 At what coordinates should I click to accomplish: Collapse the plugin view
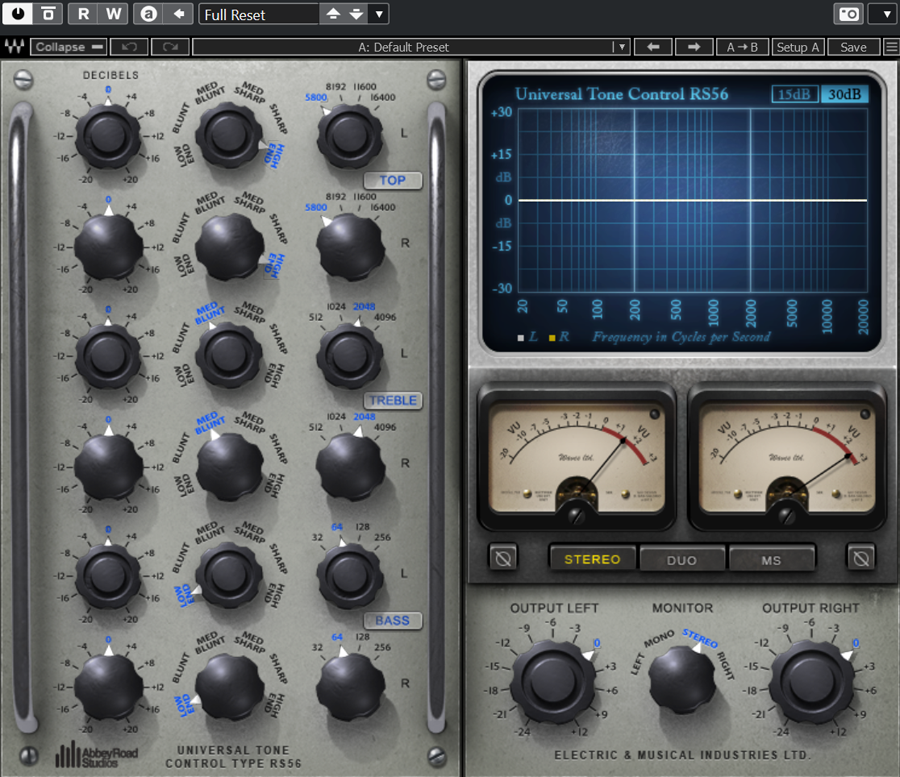[x=69, y=47]
